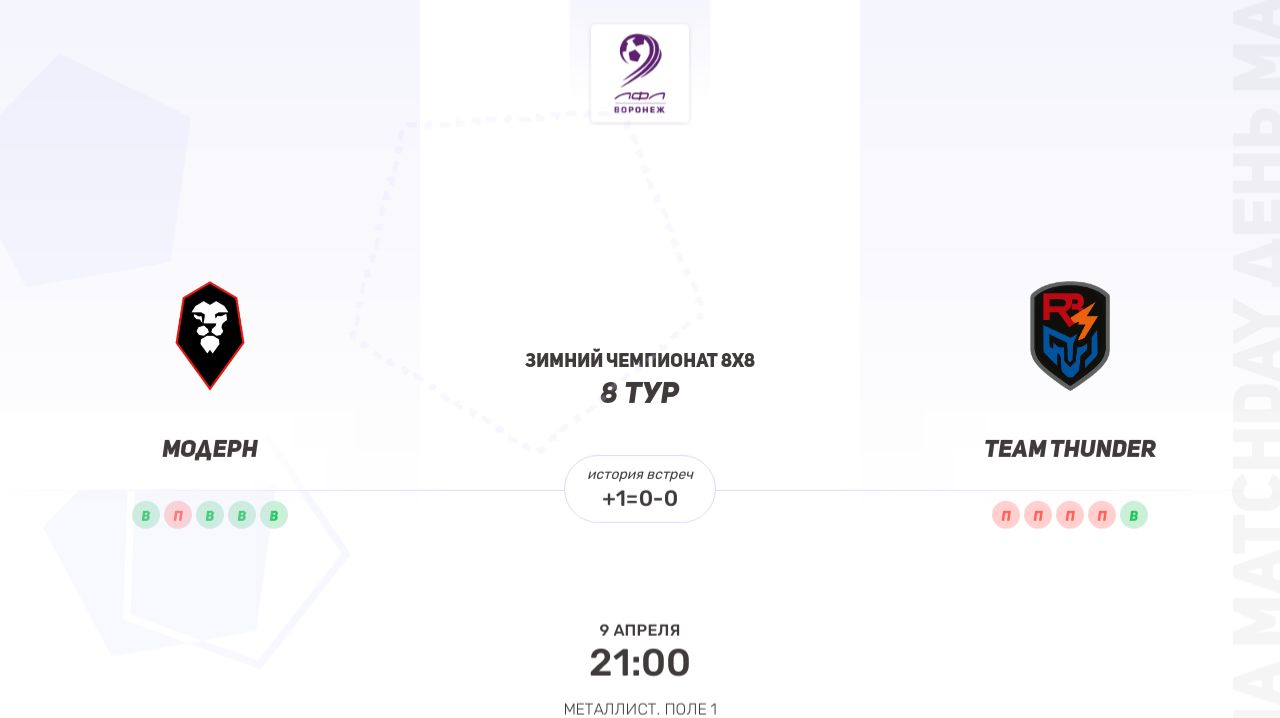
Task: Click Team Thunder's second loss badge (П)
Action: point(1038,515)
